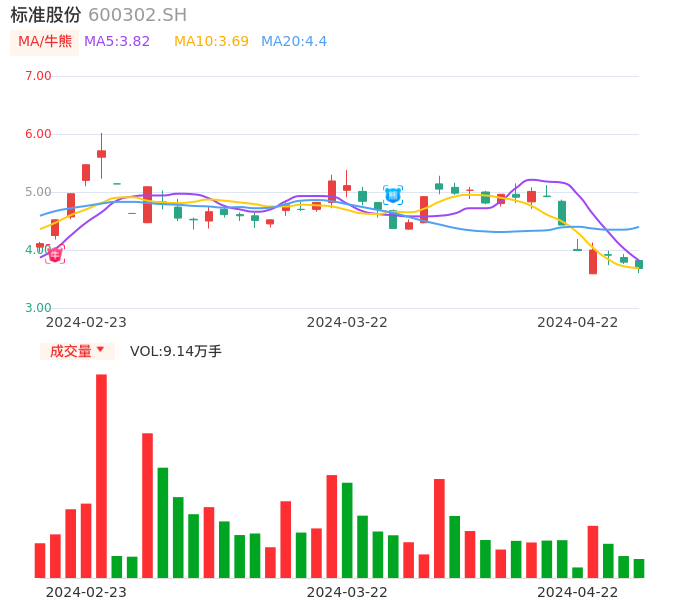Click the MA10:3.69 legend label

(211, 42)
